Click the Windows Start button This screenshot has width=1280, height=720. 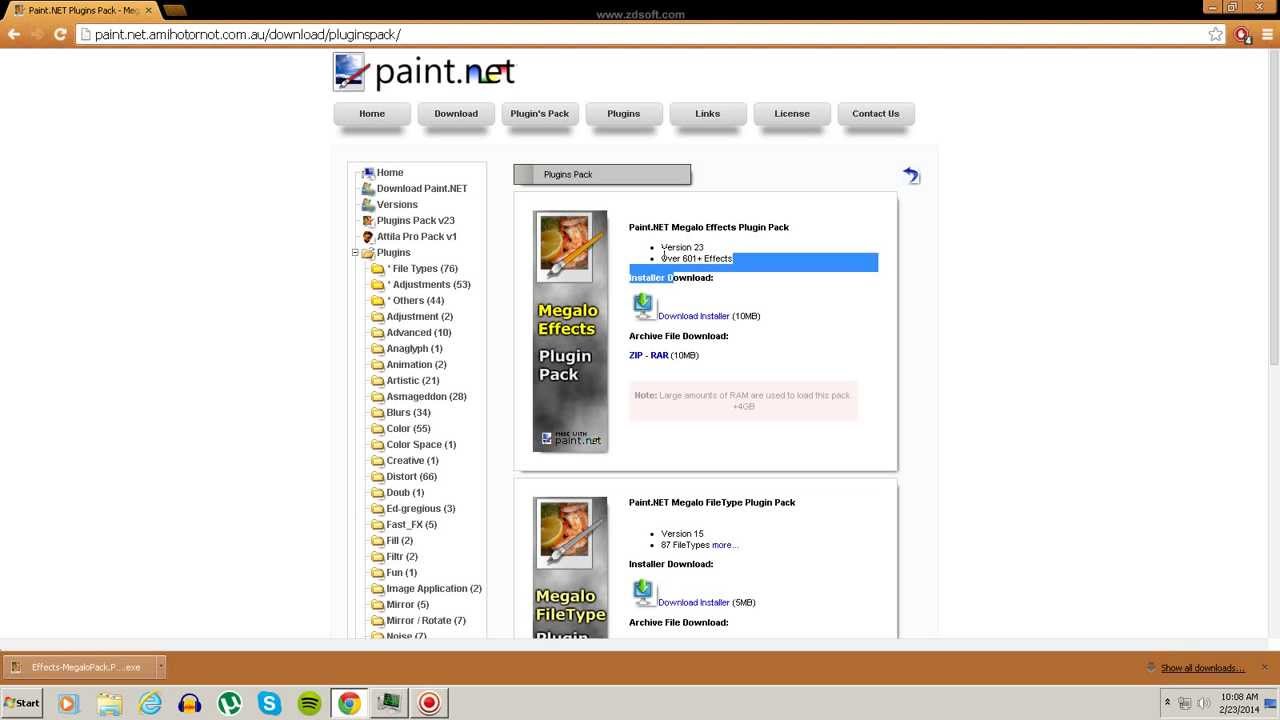click(x=22, y=703)
